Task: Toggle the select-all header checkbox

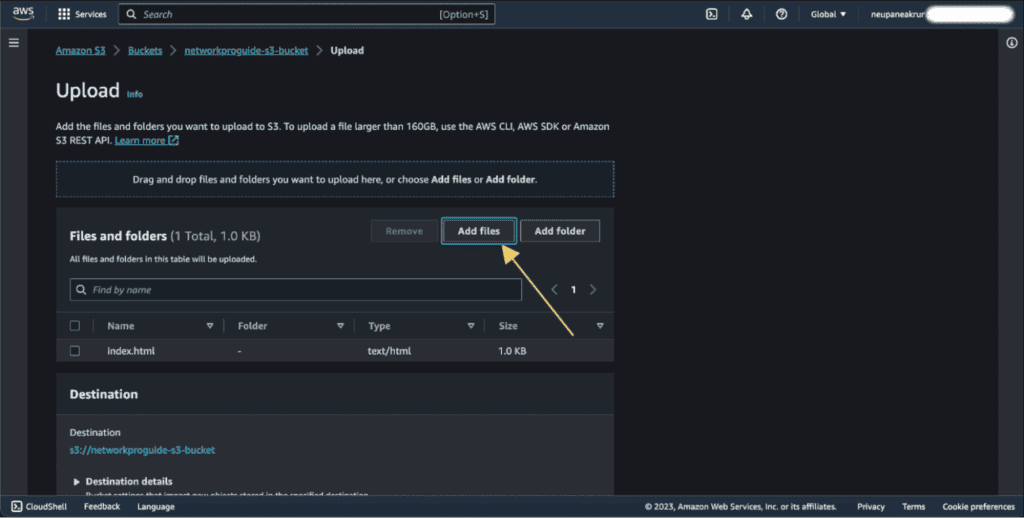Action: point(75,325)
